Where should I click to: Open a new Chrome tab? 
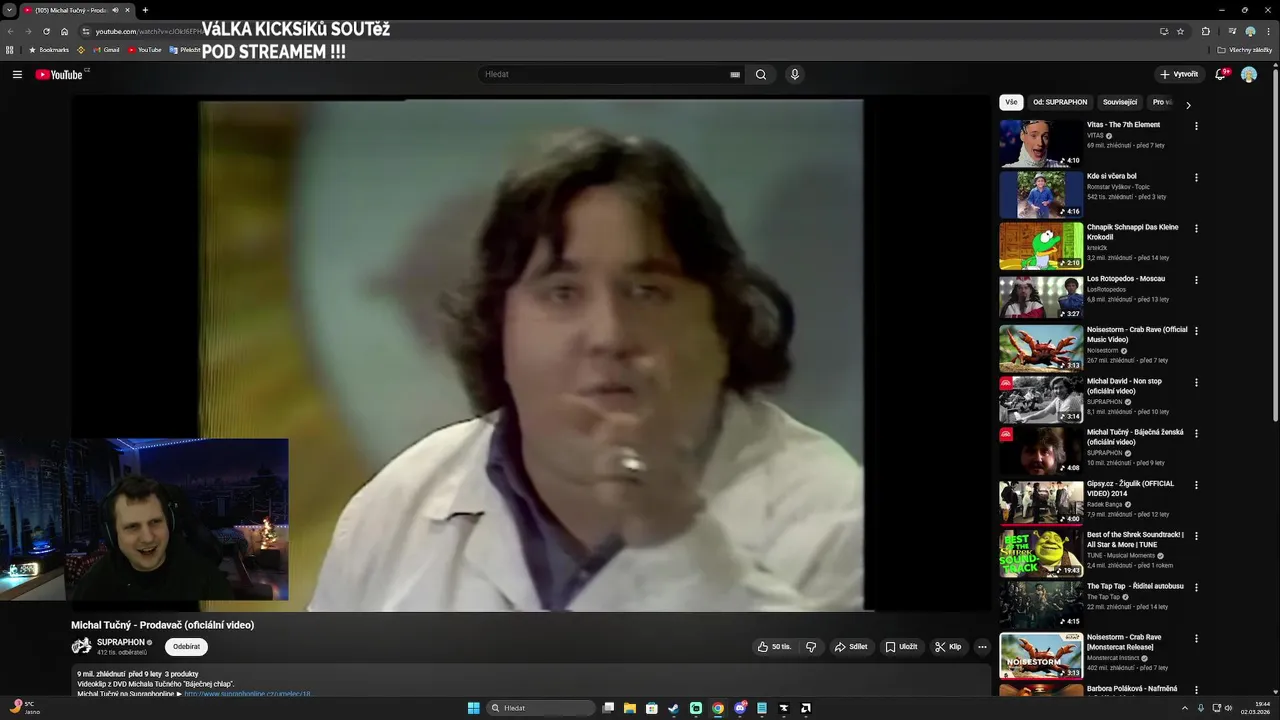coord(145,10)
